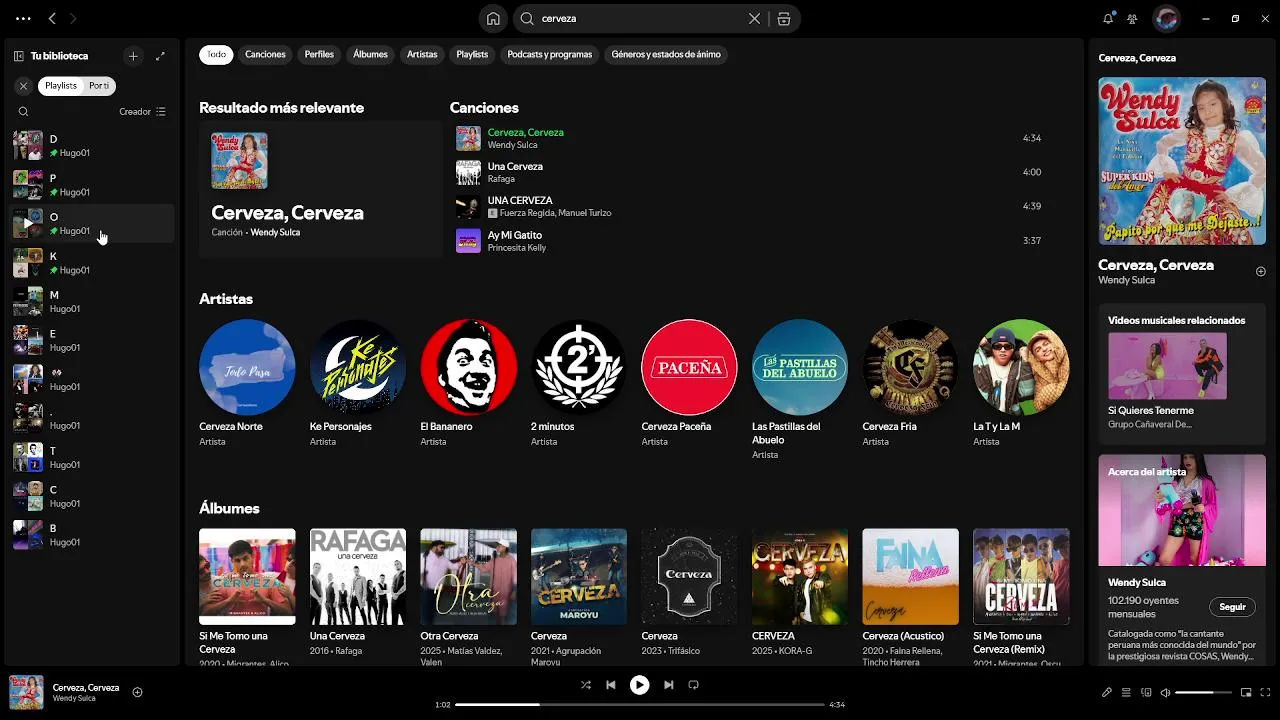
Task: Toggle the Por ti library filter
Action: pos(99,86)
